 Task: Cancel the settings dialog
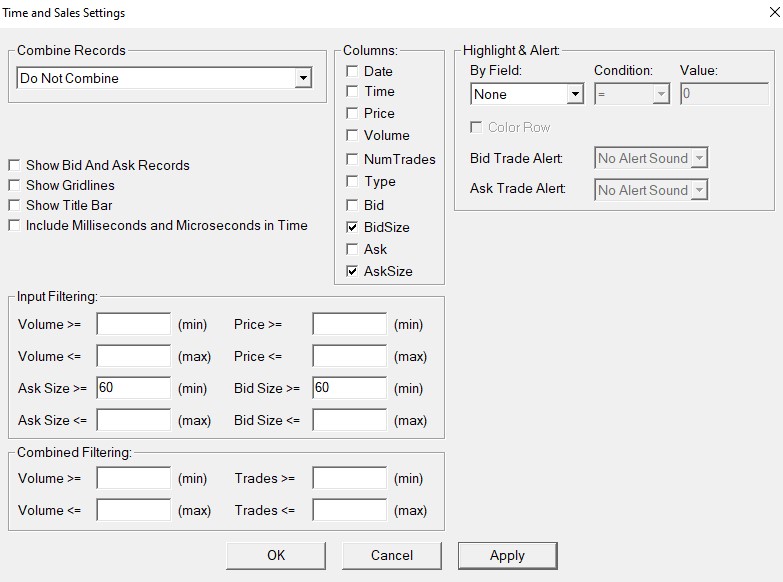[392, 556]
